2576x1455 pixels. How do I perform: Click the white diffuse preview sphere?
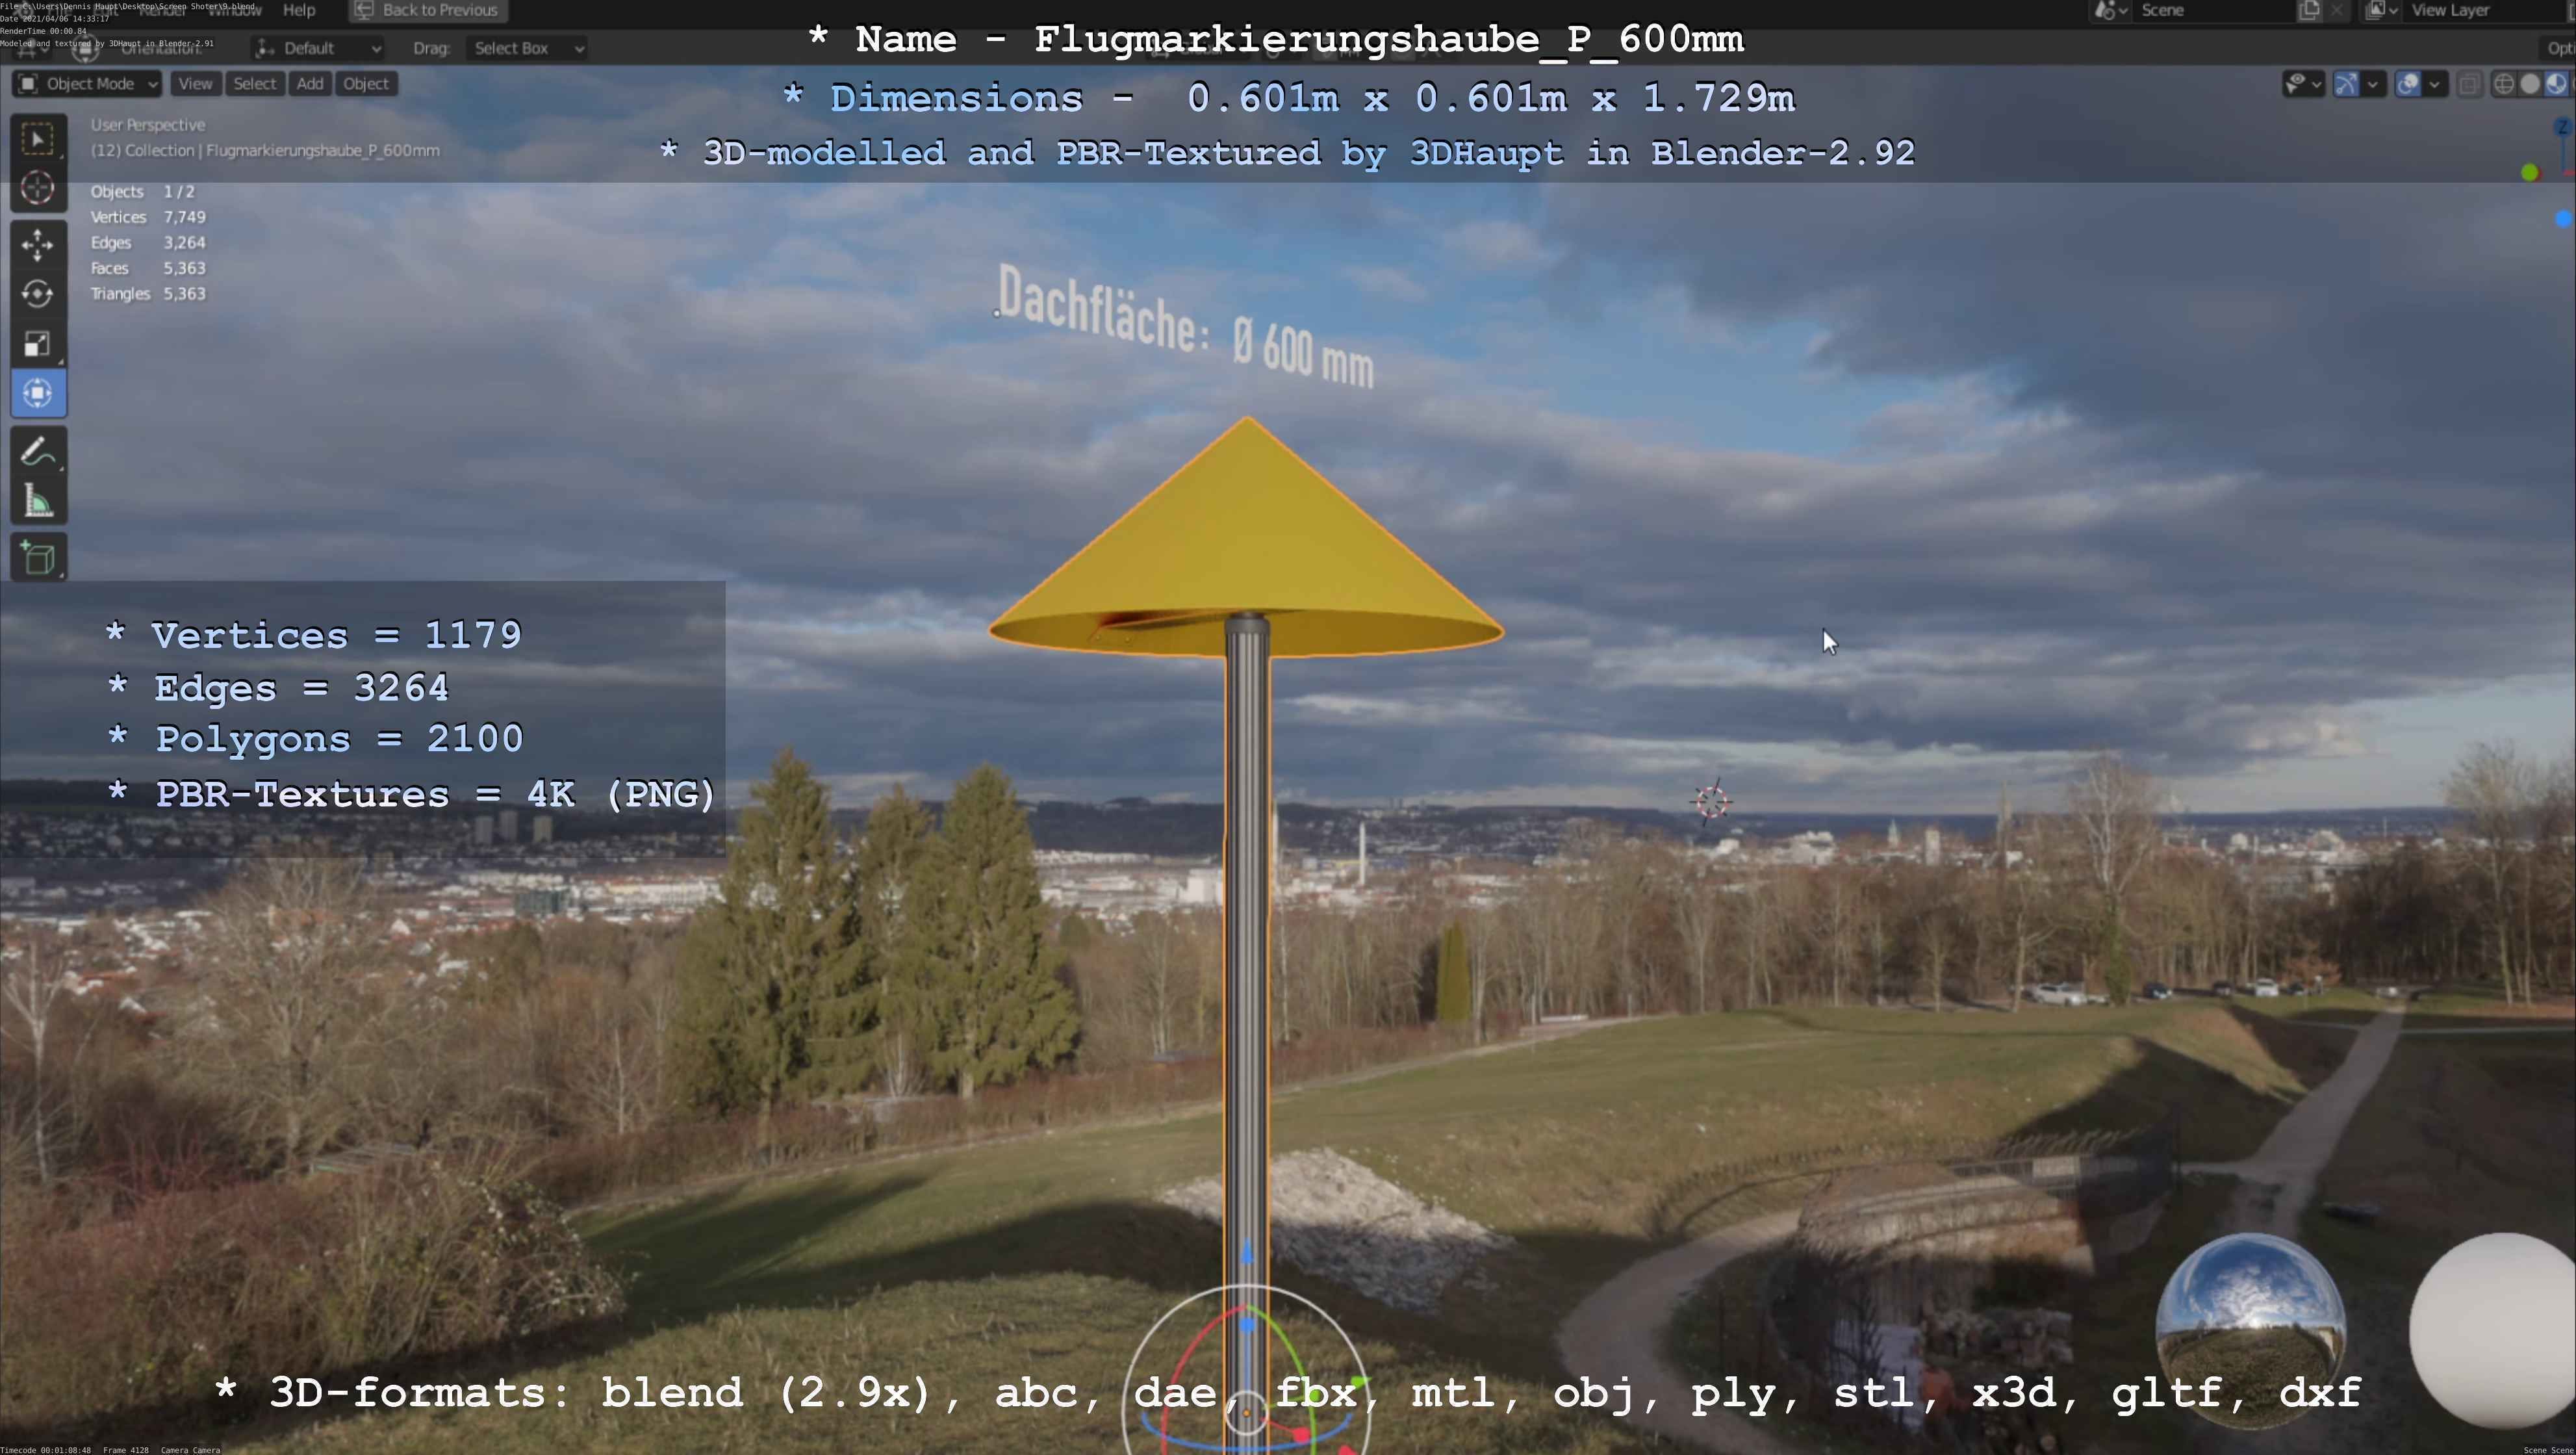click(2494, 1330)
